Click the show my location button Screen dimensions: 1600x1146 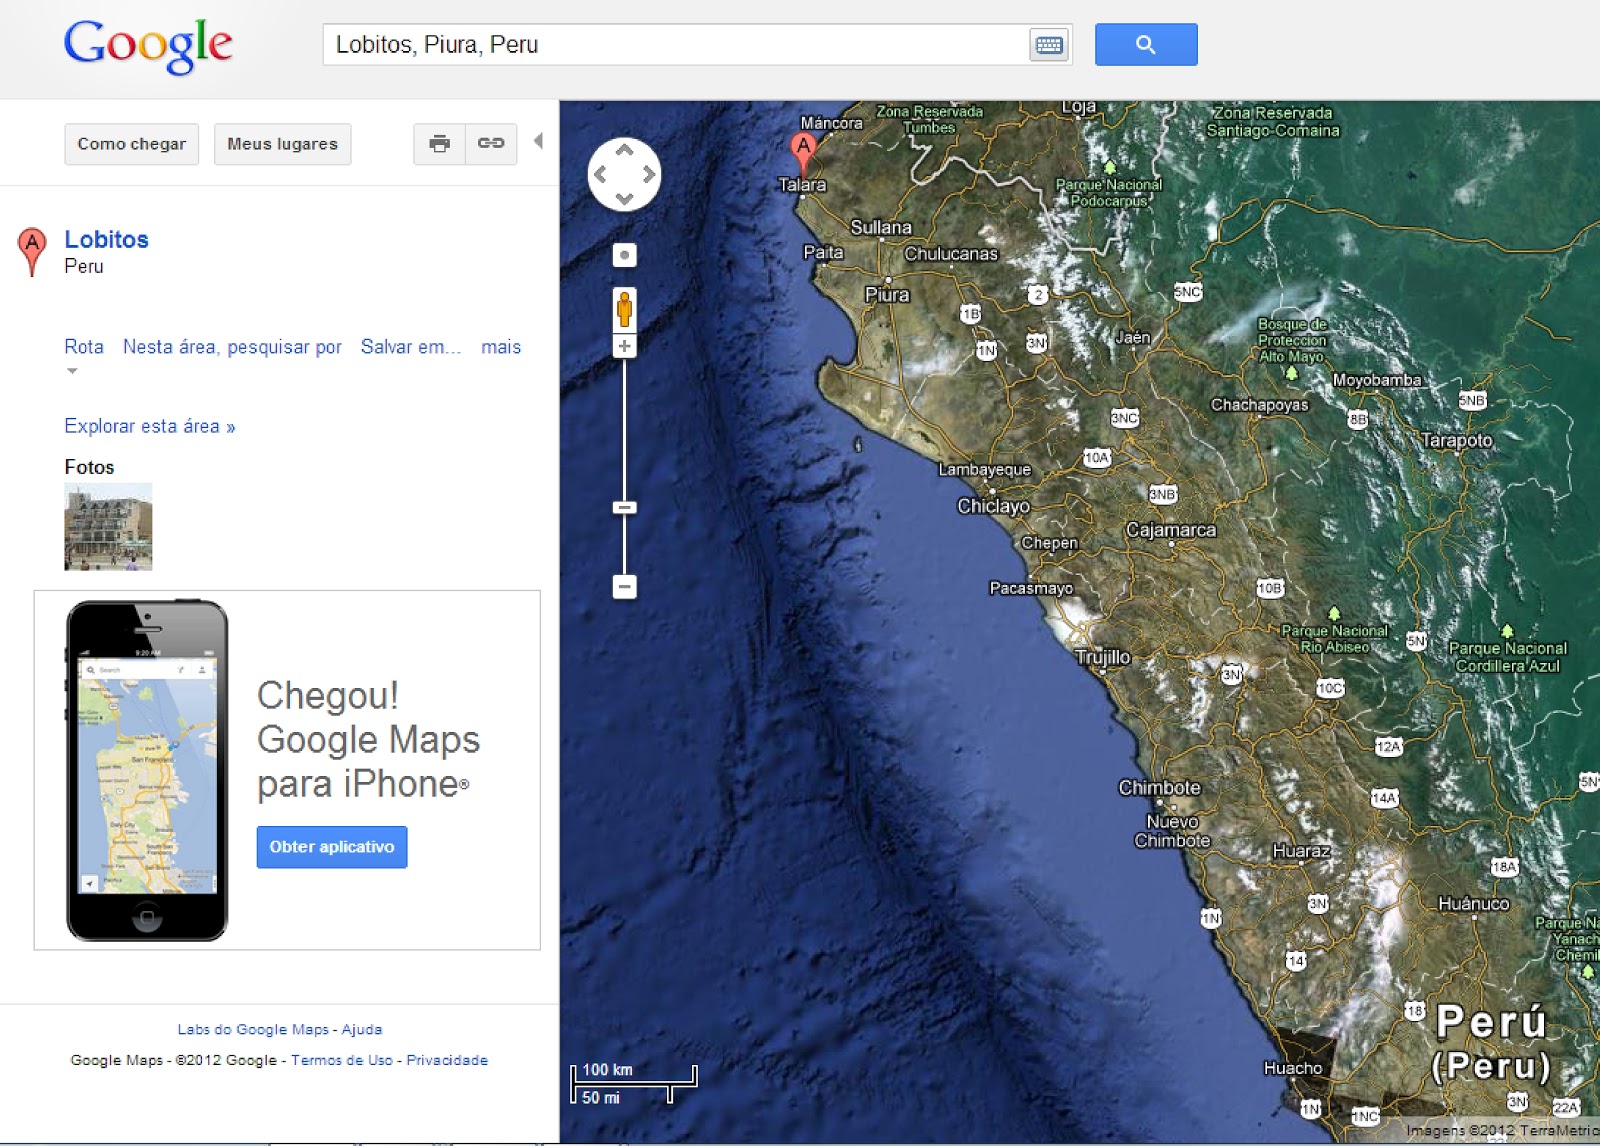coord(624,255)
